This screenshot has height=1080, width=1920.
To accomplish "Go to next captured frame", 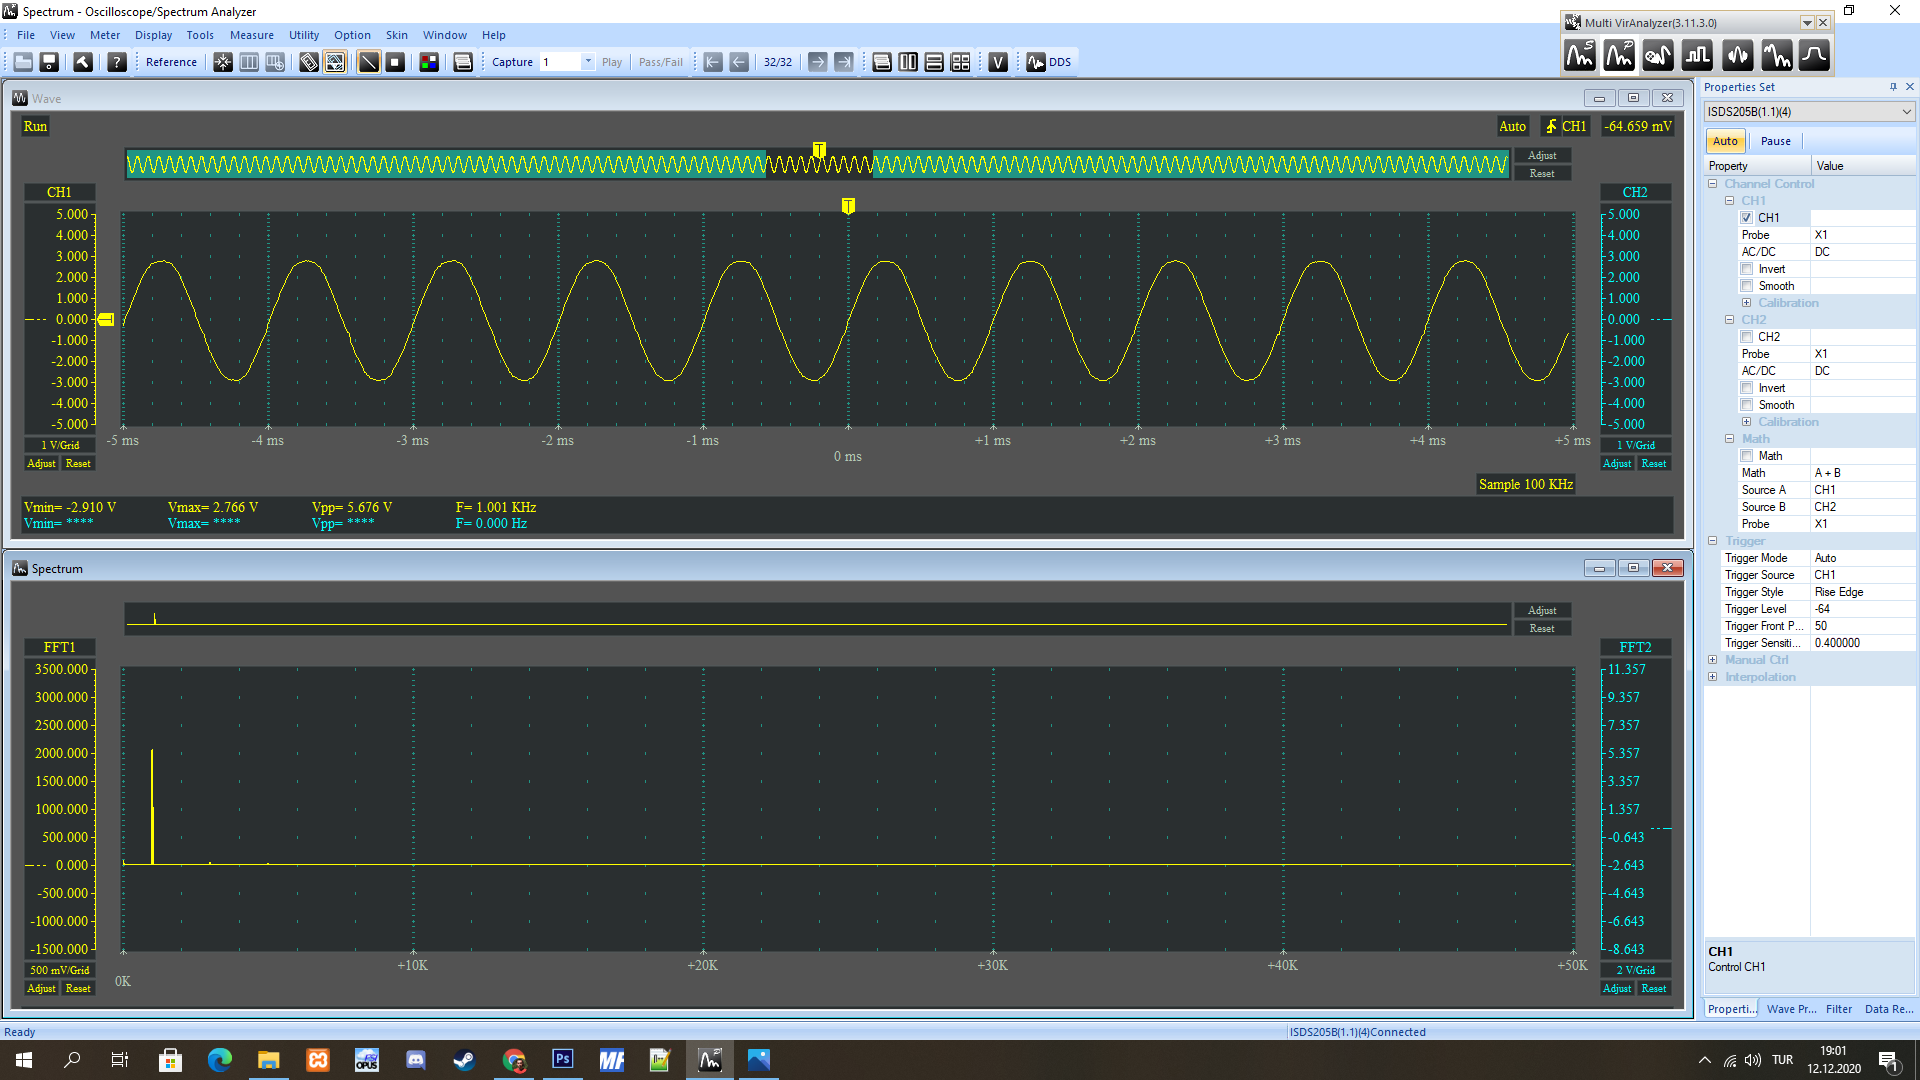I will coord(818,62).
